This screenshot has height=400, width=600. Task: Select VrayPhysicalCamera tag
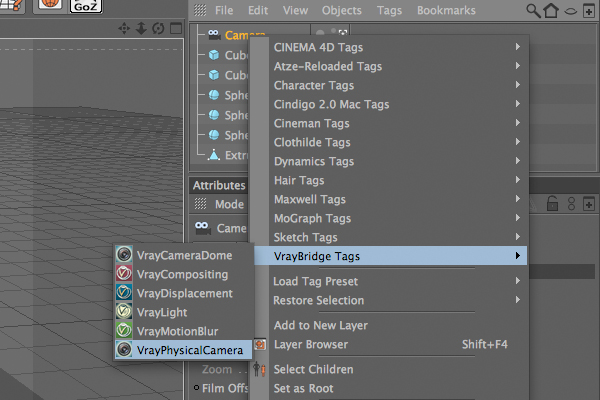click(183, 349)
